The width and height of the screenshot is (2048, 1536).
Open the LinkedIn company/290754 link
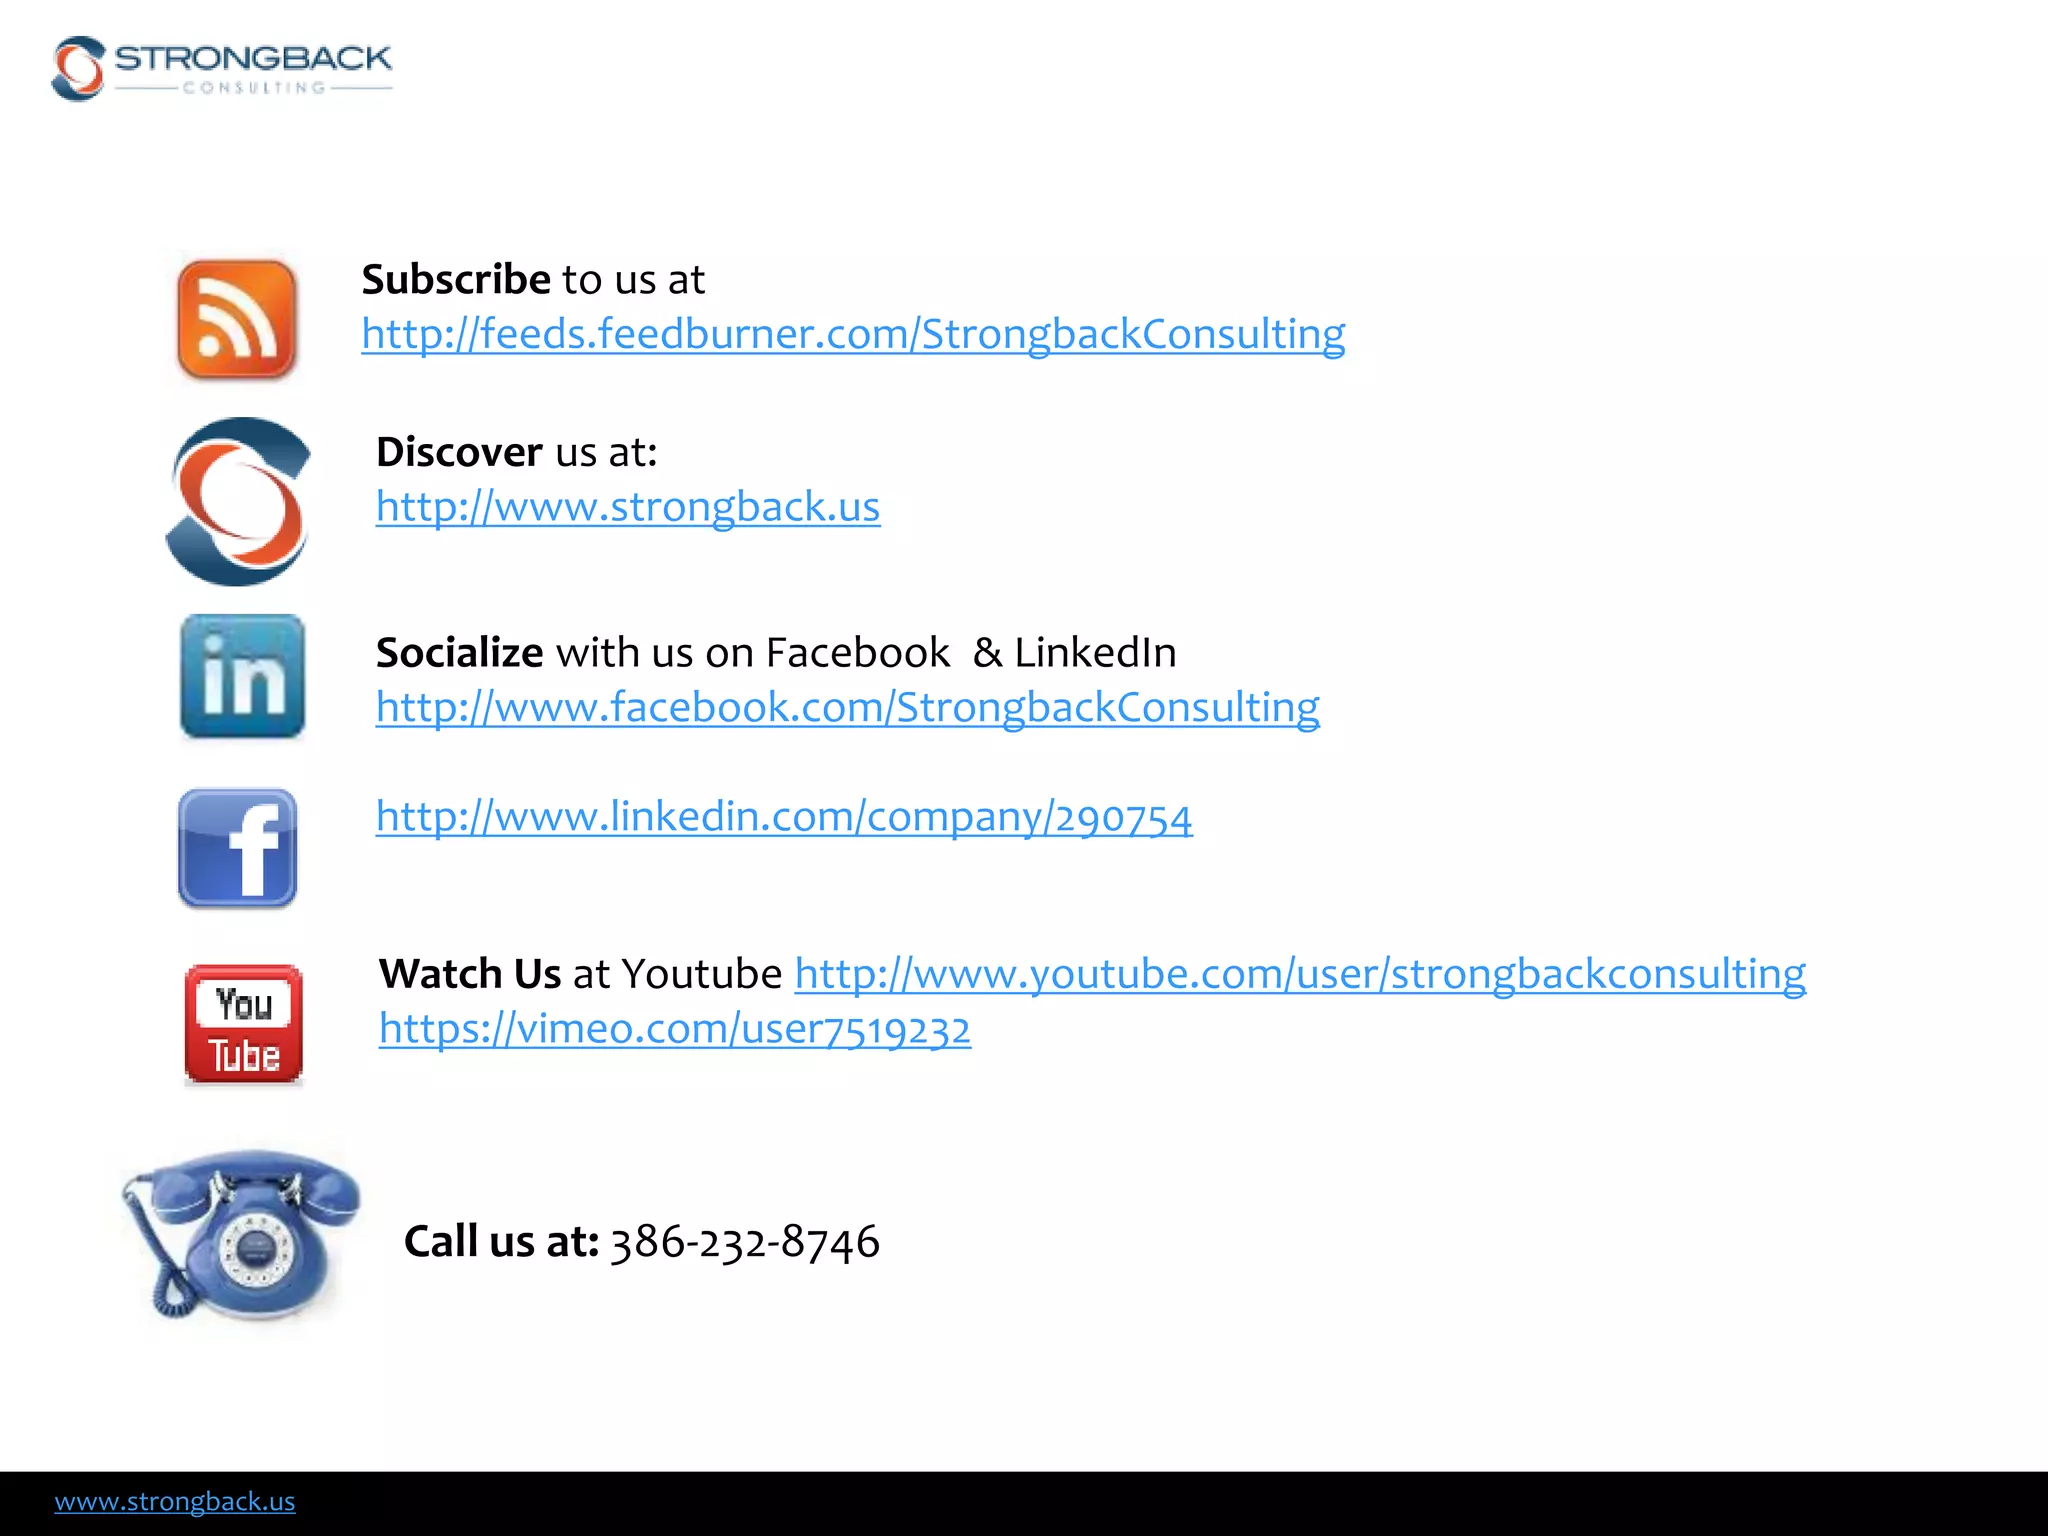point(783,817)
